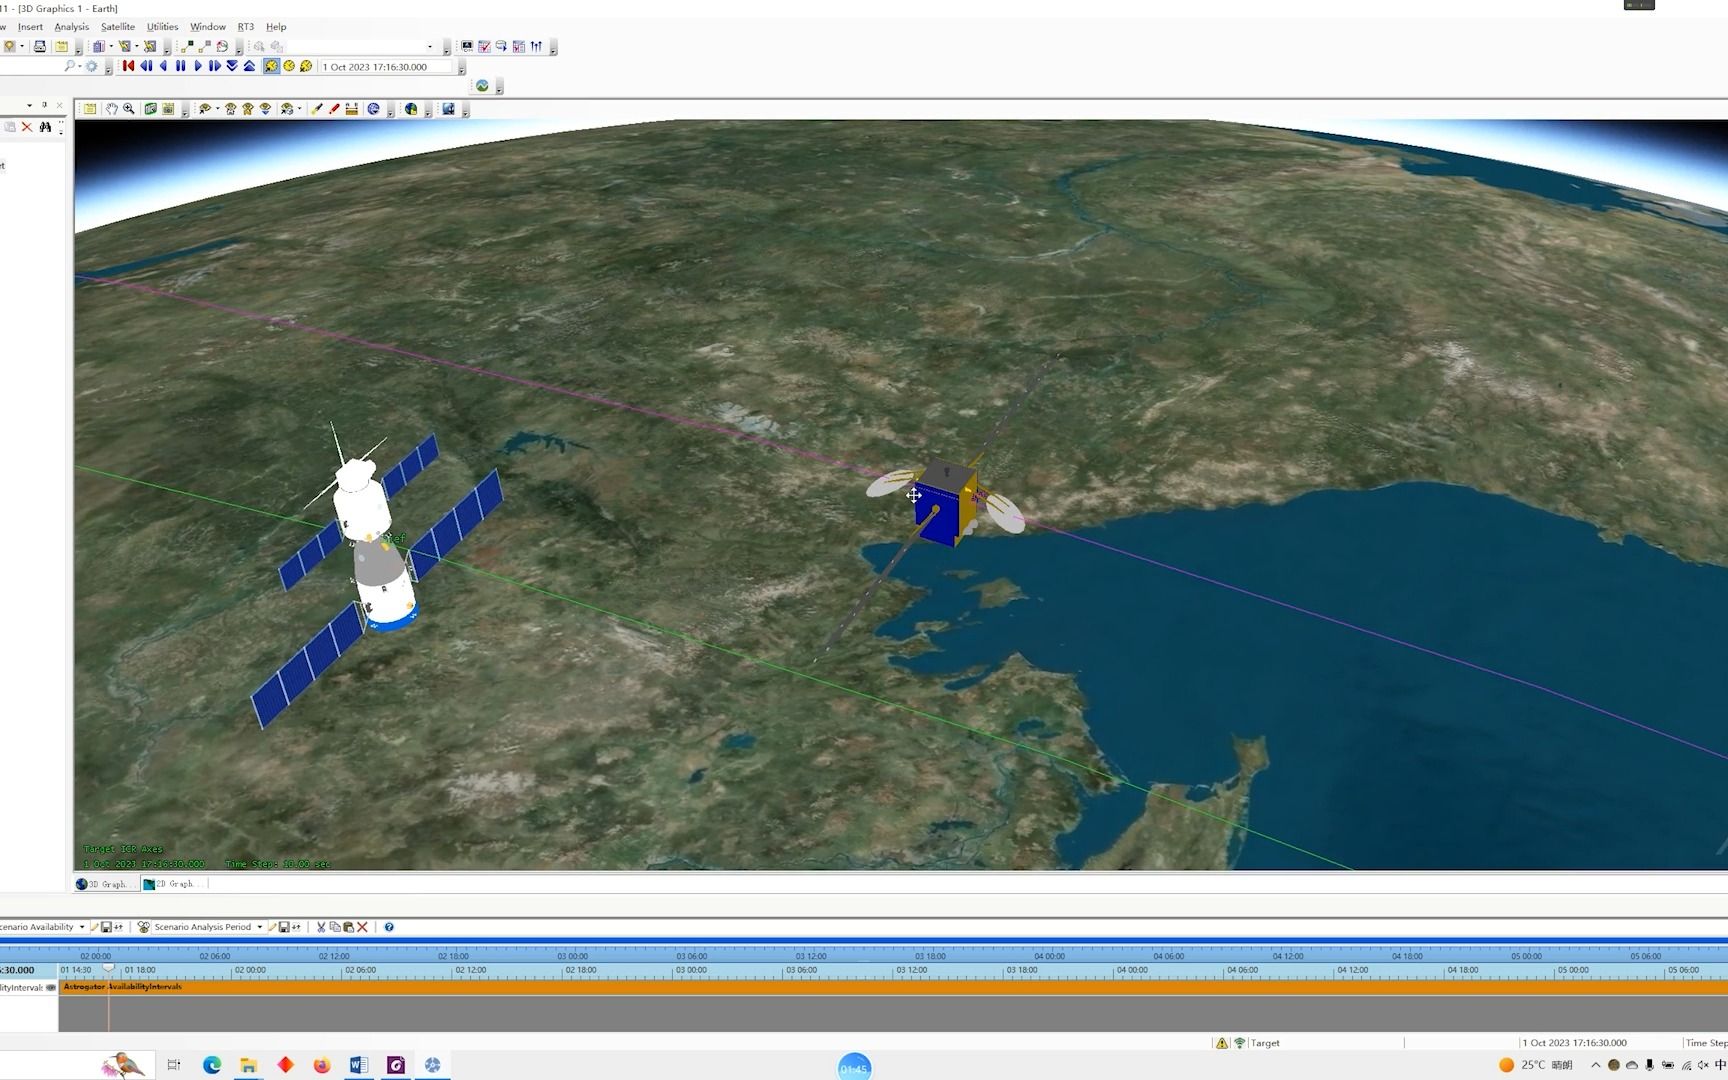Toggle normal animation mode clock icon
Viewport: 1728px width, 1080px height.
coord(271,66)
